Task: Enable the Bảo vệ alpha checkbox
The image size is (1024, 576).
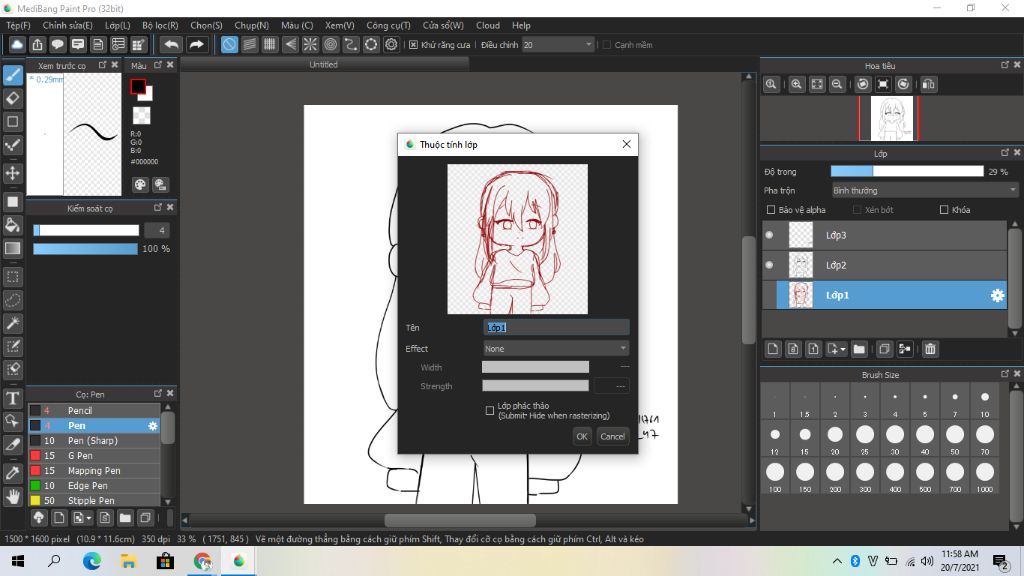Action: click(771, 210)
